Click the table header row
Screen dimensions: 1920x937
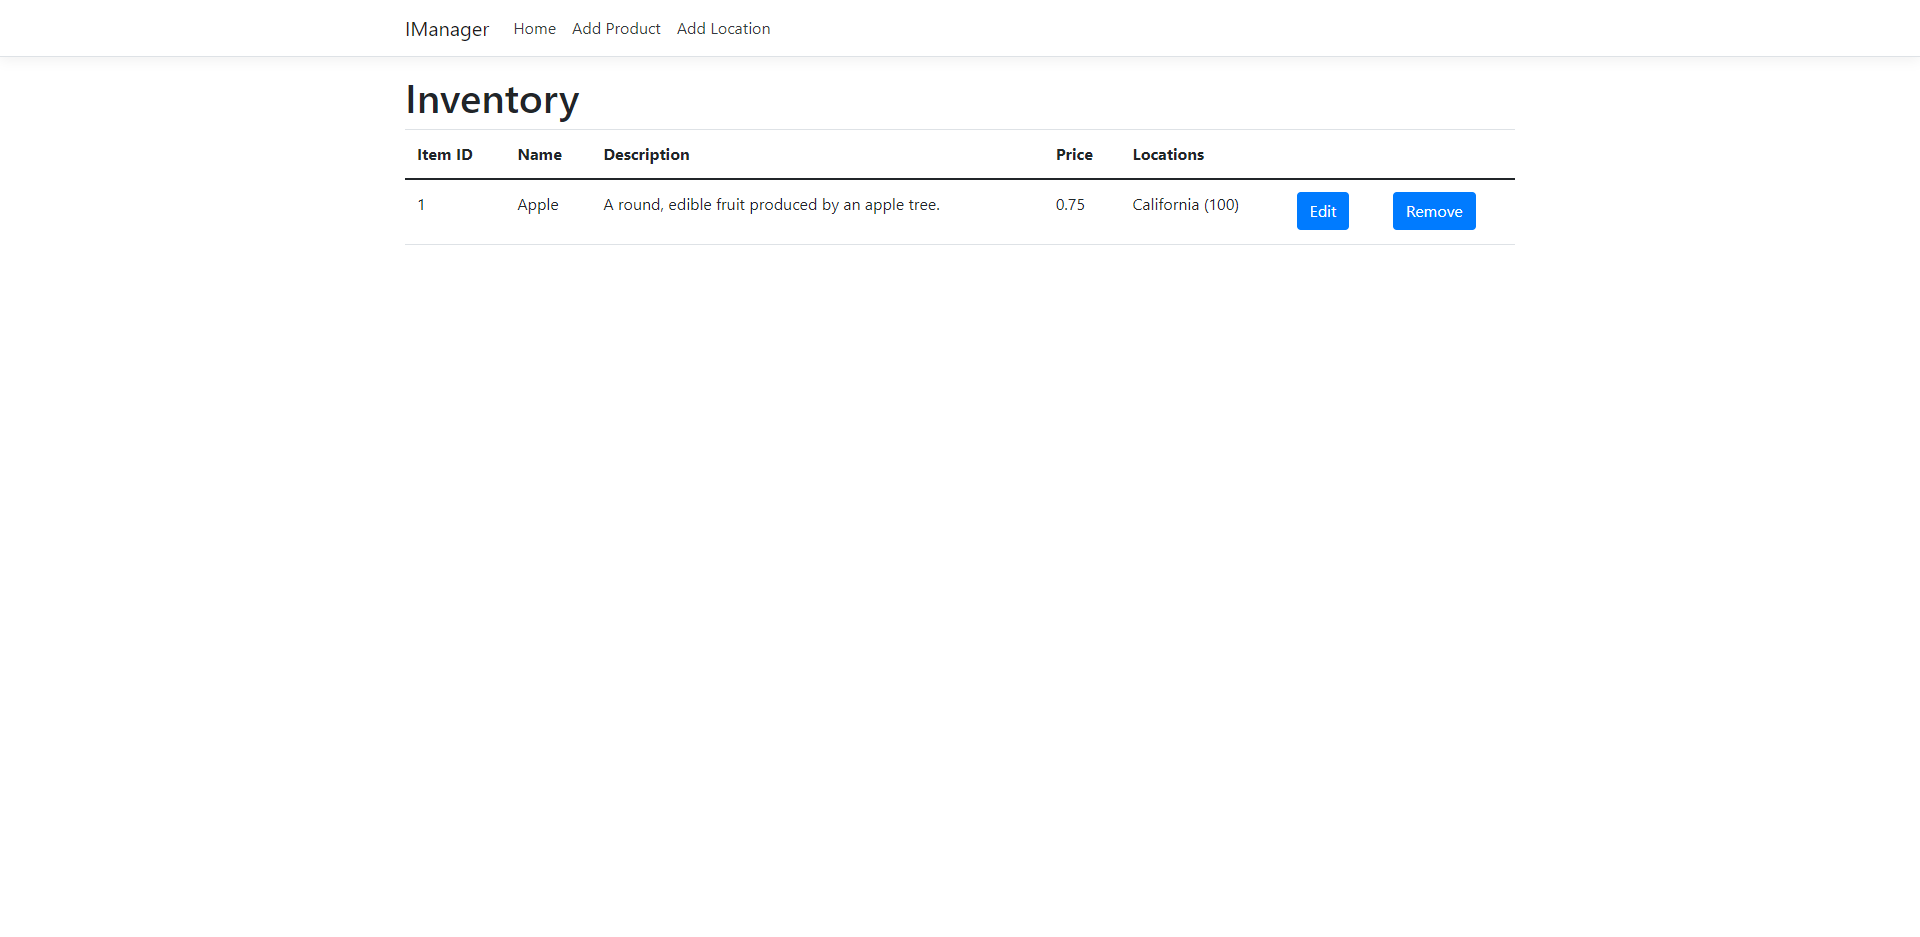(900, 154)
